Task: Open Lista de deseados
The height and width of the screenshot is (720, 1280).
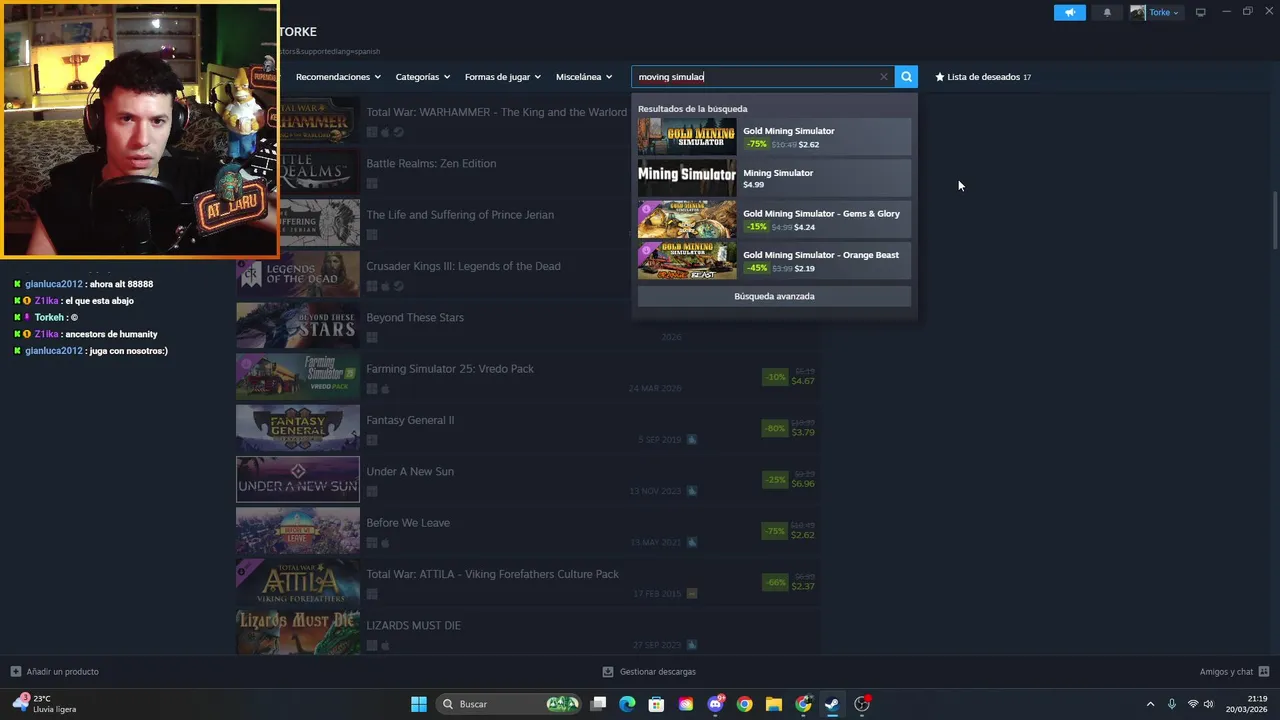Action: (983, 77)
